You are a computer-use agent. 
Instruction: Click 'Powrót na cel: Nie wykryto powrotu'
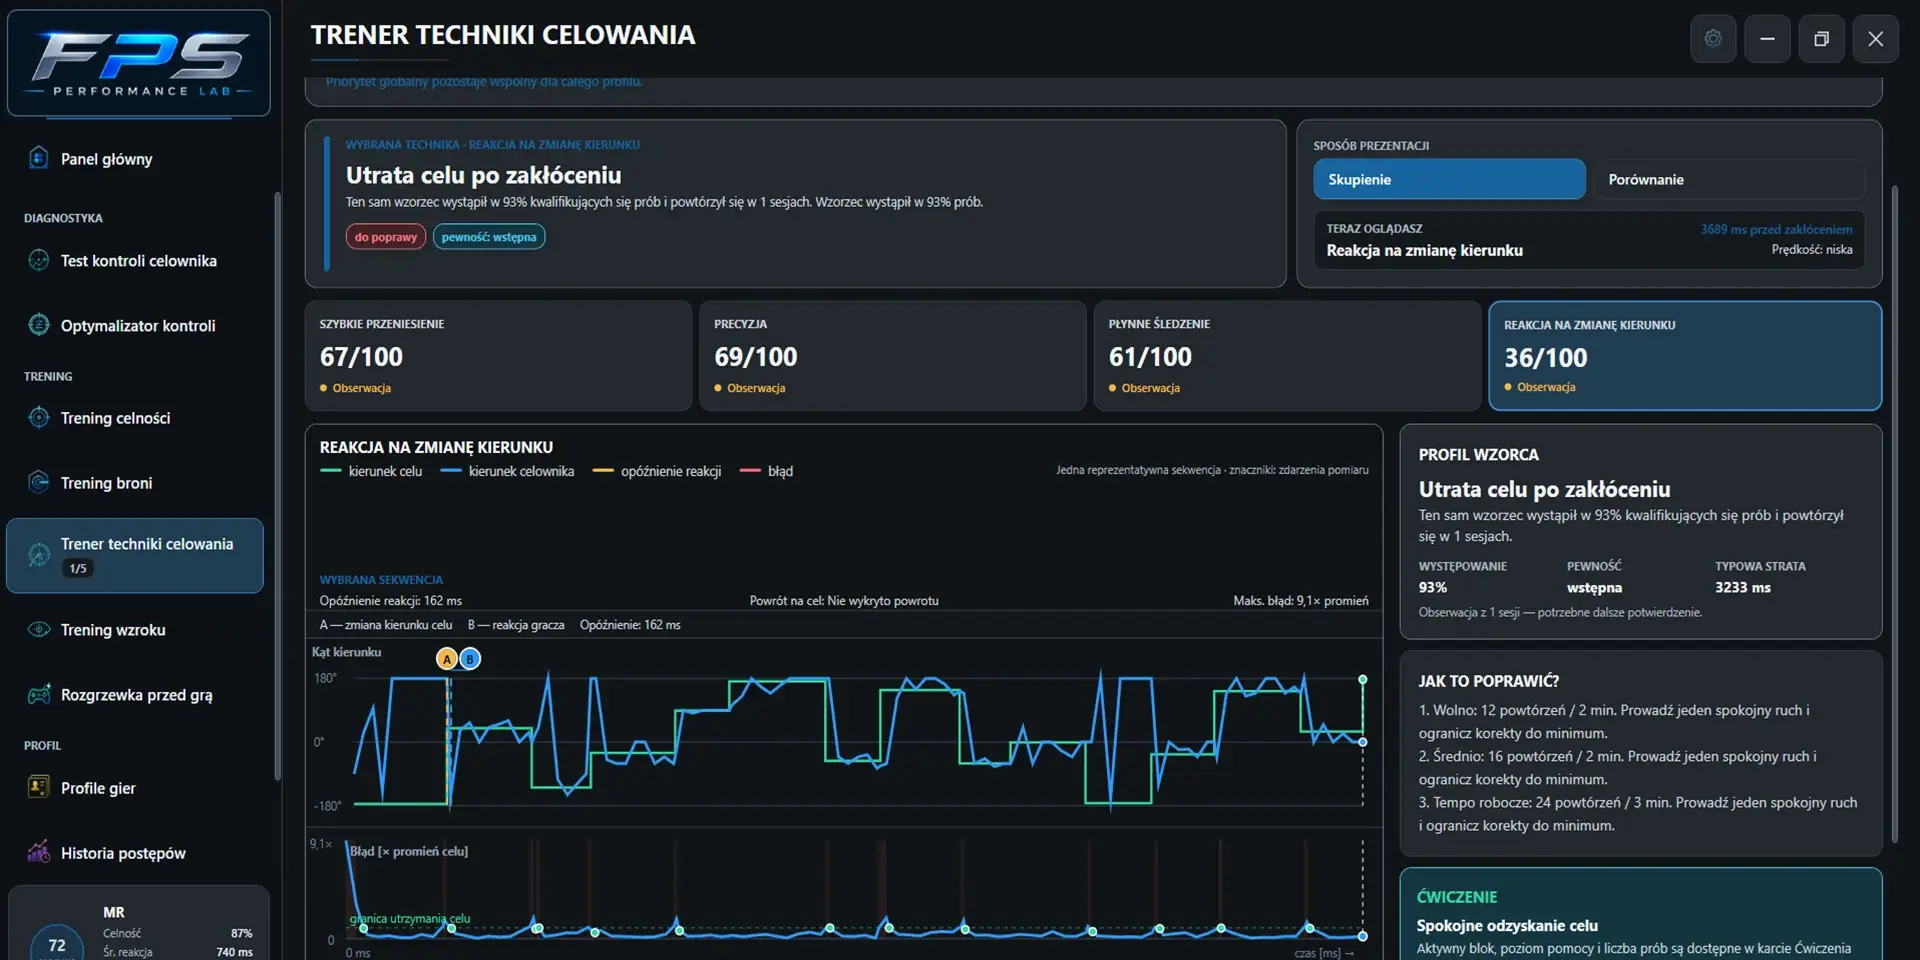pyautogui.click(x=844, y=601)
